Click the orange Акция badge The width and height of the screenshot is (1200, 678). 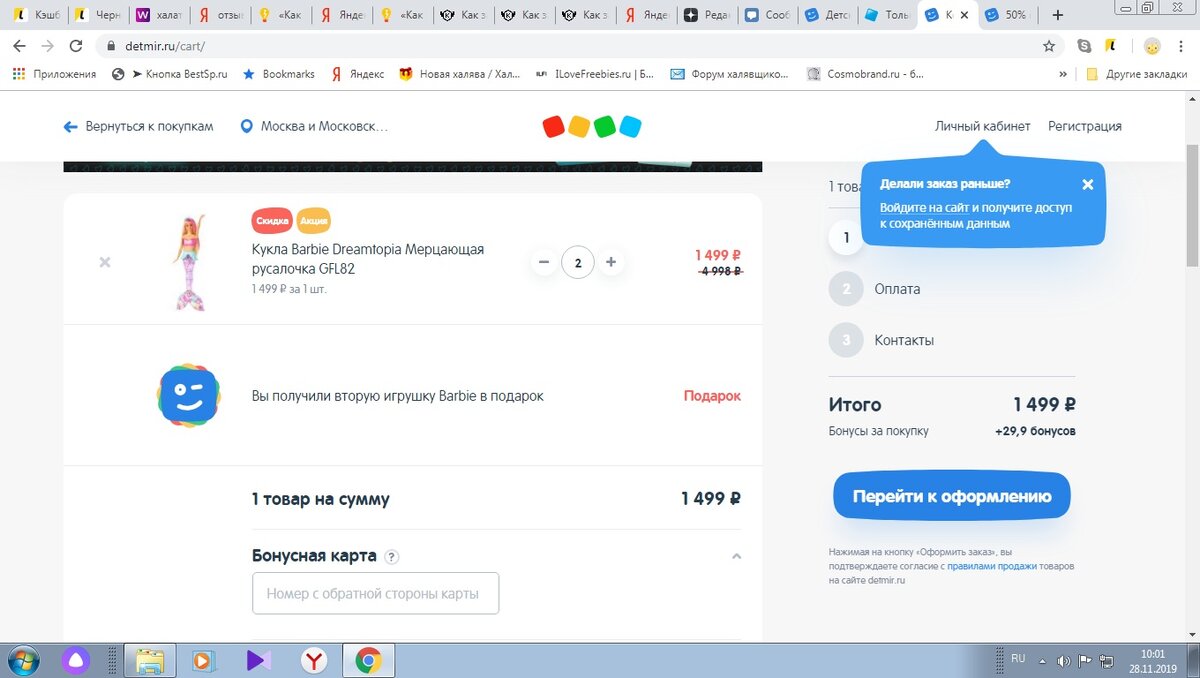[314, 220]
